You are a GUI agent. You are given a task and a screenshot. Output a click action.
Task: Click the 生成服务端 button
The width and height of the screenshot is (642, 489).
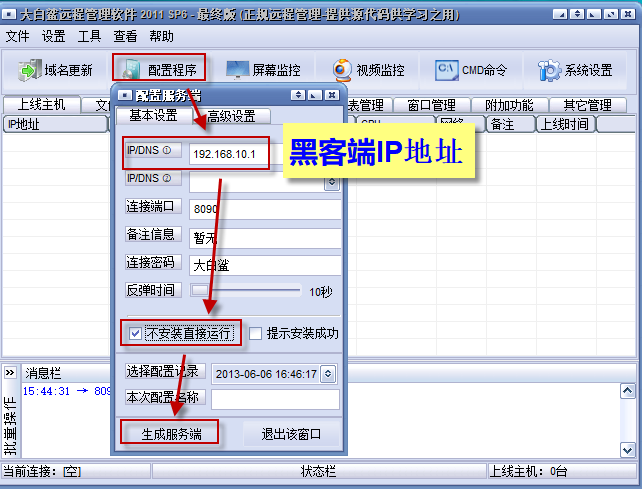[x=169, y=433]
